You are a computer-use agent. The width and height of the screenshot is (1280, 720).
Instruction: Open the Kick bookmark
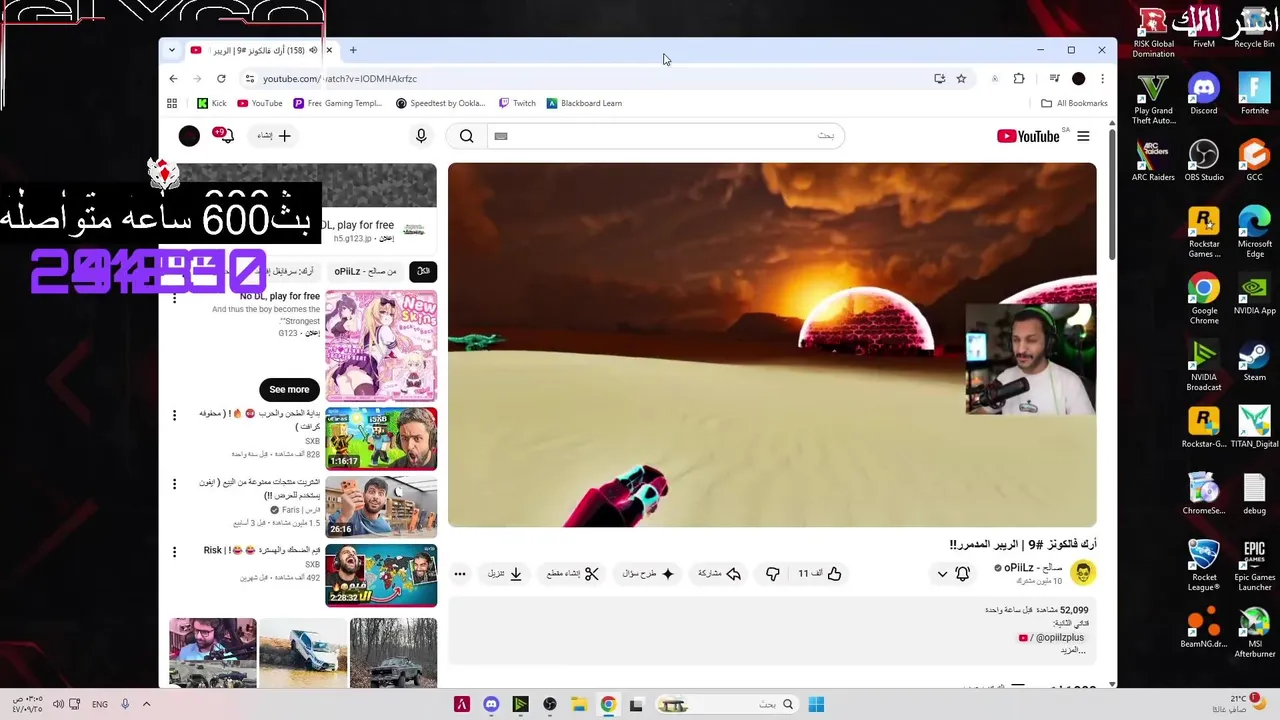tap(212, 103)
